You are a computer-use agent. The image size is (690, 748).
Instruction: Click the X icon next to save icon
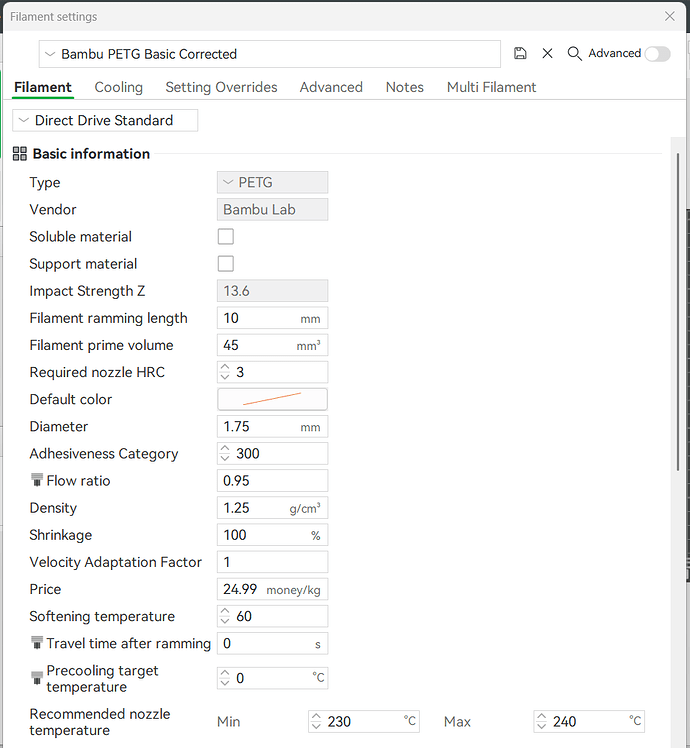(x=547, y=53)
